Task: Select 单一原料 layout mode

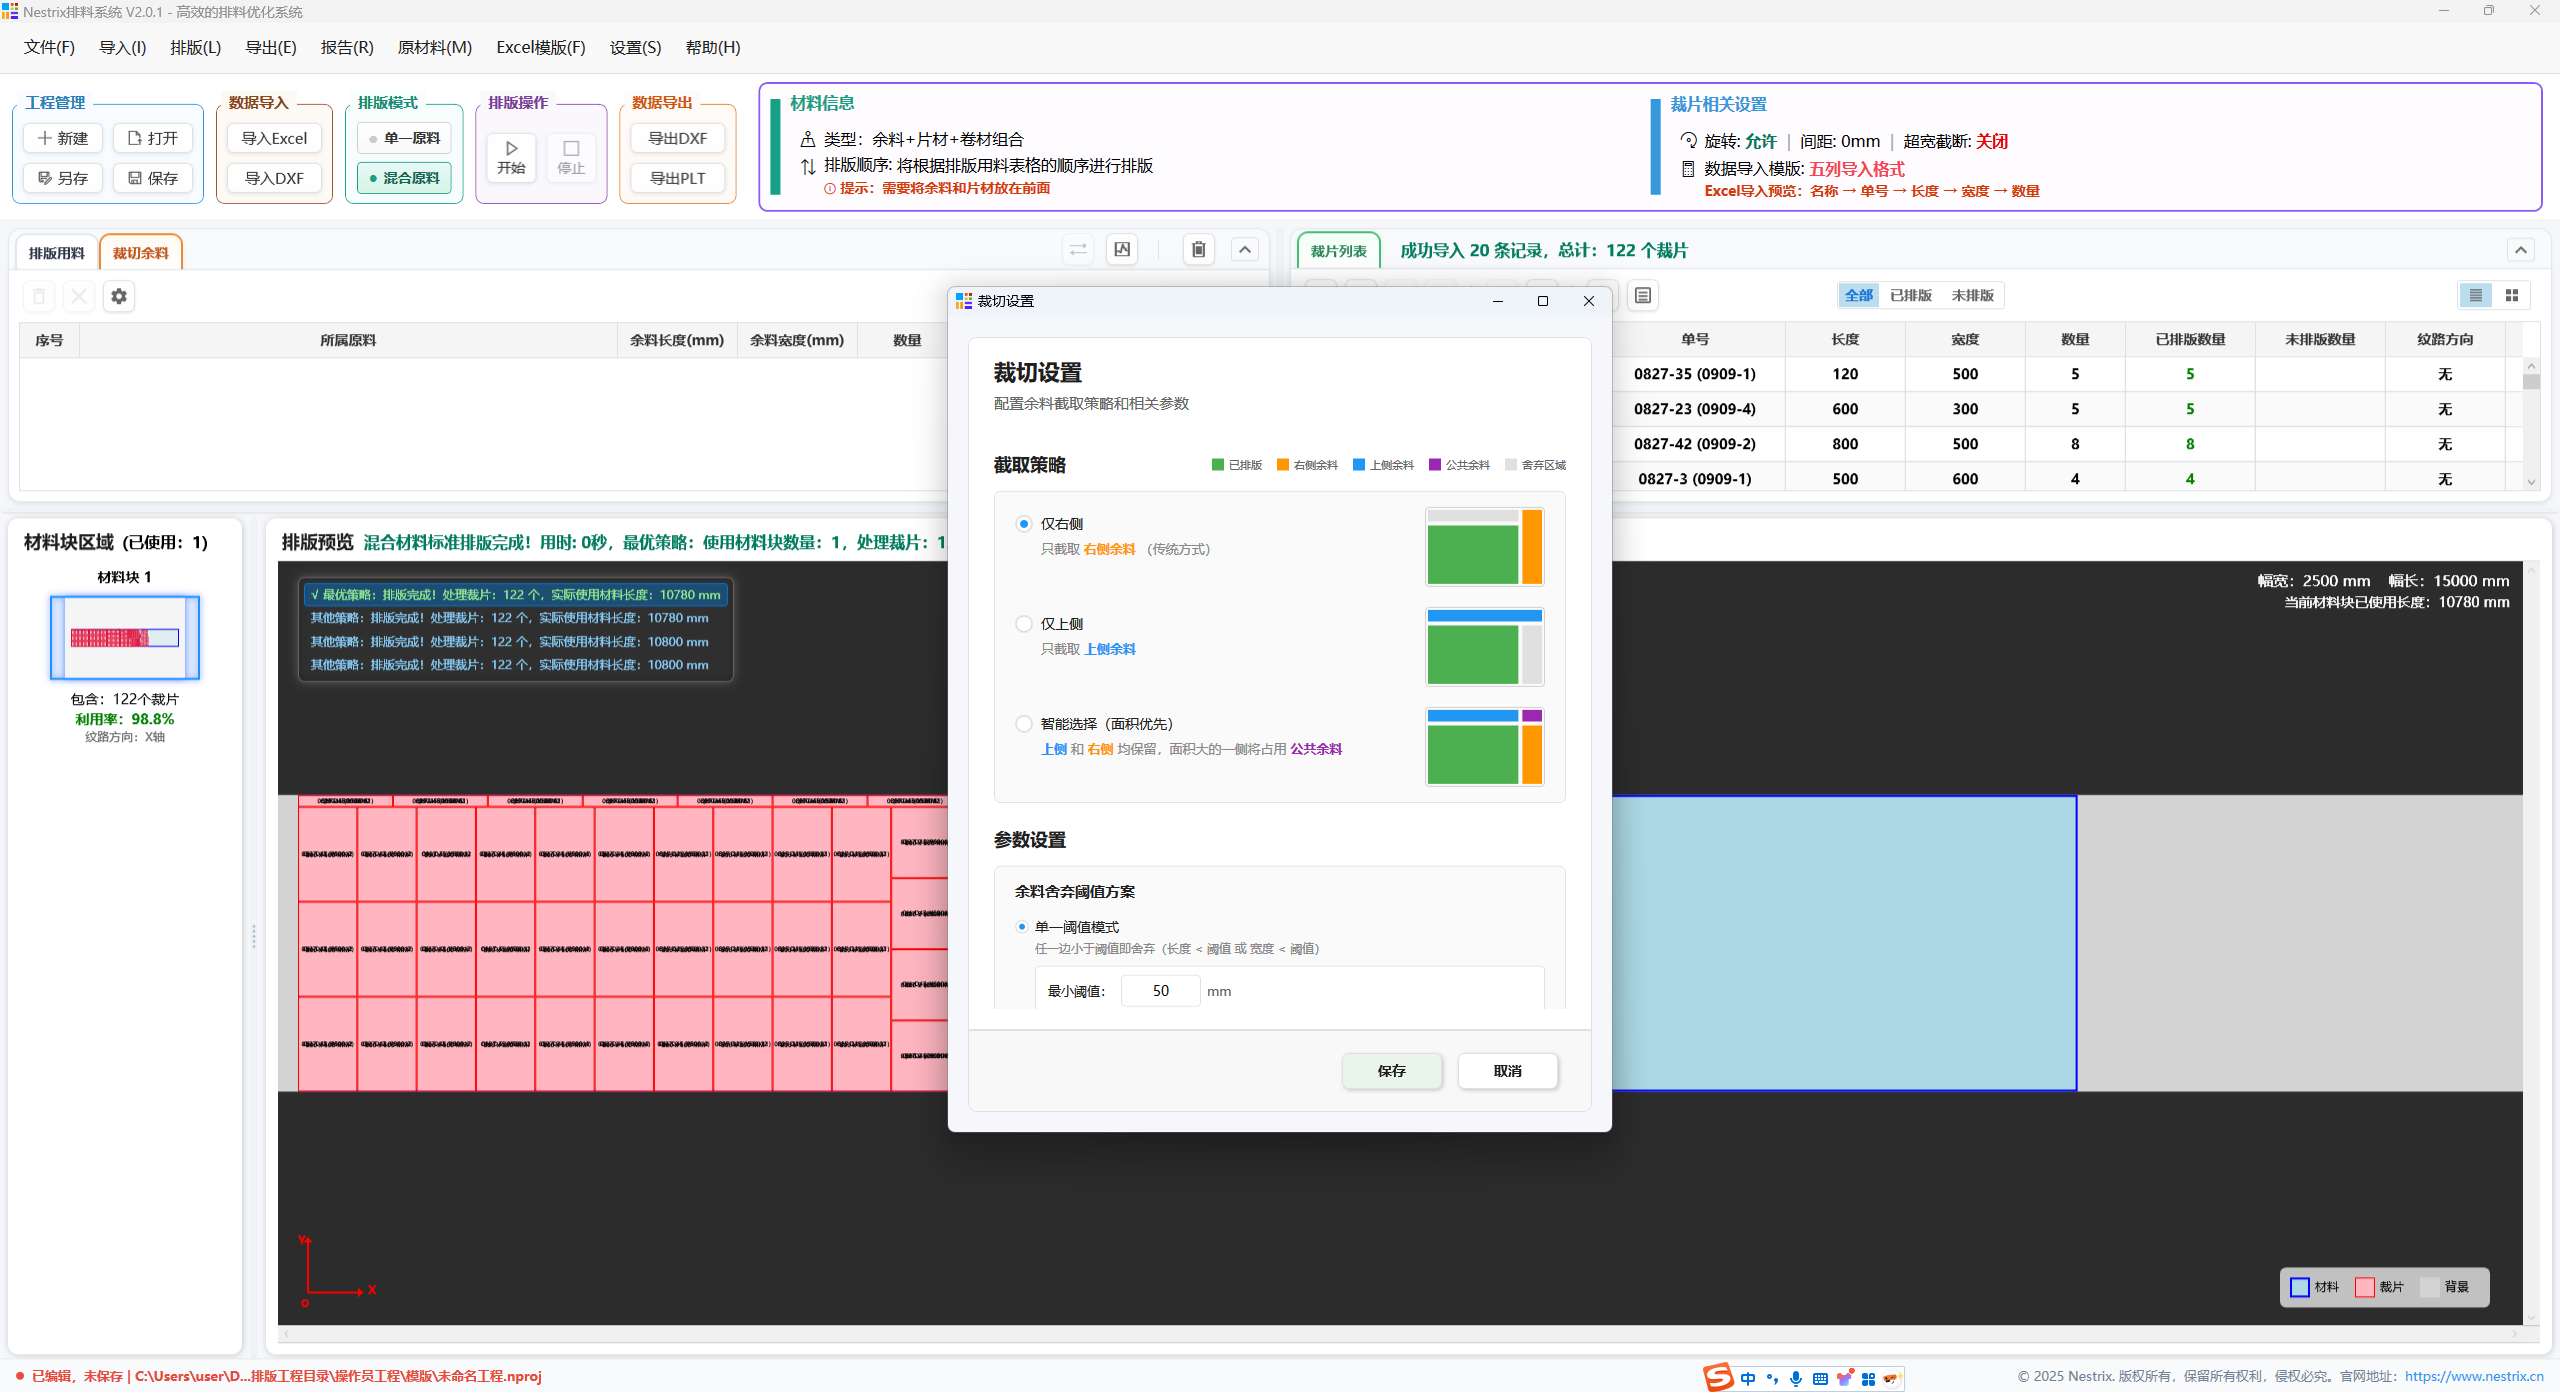Action: [x=404, y=138]
